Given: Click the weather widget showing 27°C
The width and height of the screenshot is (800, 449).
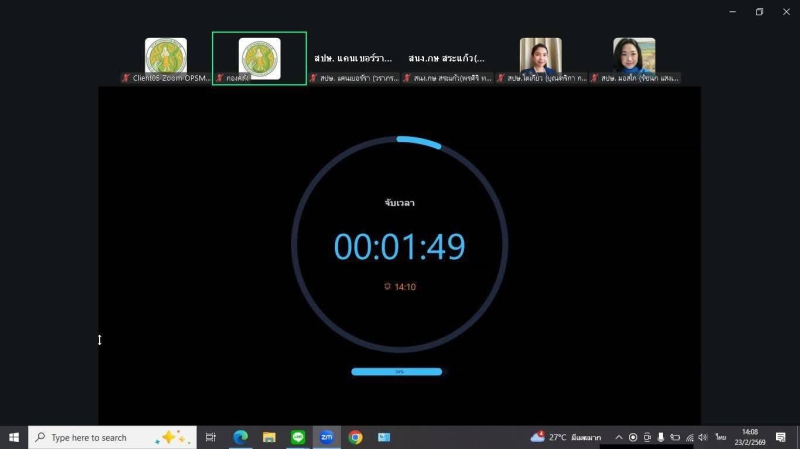Looking at the screenshot, I should click(x=566, y=437).
